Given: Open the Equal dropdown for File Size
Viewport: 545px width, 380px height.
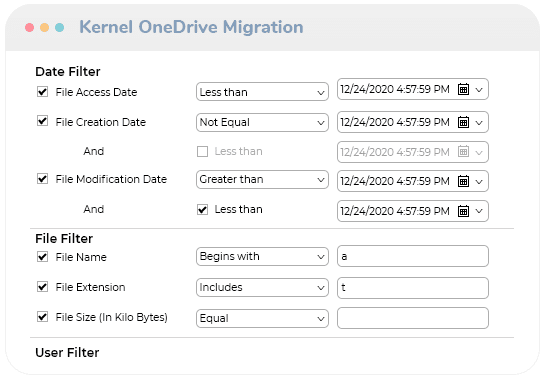Looking at the screenshot, I should click(x=262, y=318).
